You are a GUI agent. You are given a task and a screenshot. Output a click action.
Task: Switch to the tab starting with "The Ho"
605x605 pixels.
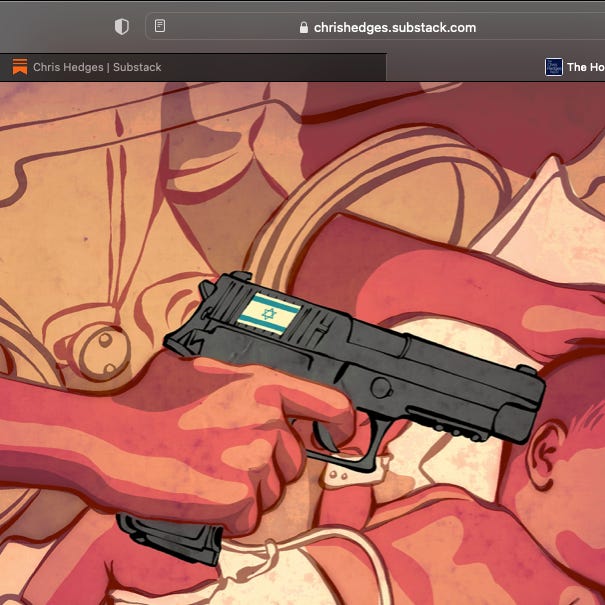tap(496, 67)
